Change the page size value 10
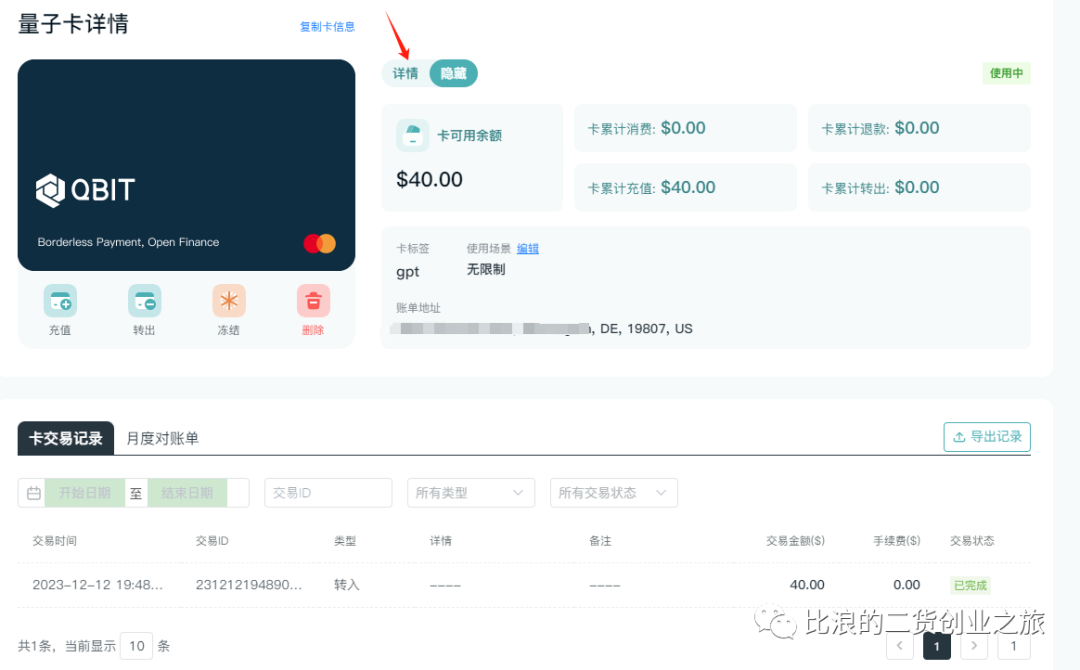This screenshot has width=1080, height=670. click(136, 646)
